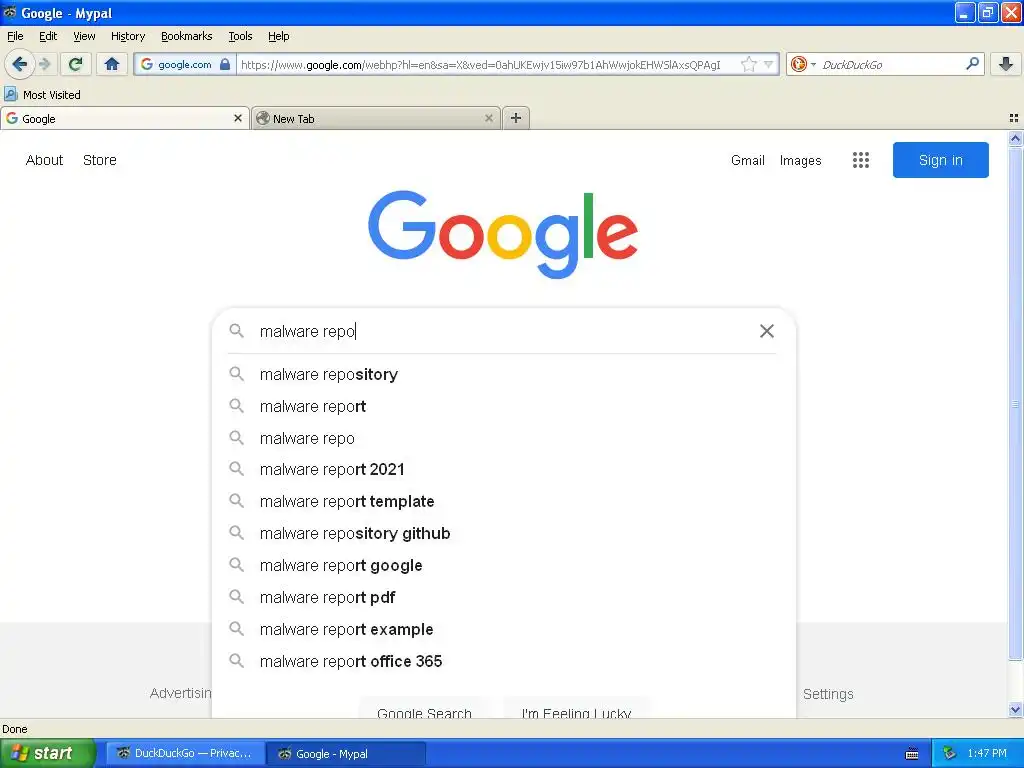Bookmark this page with the star icon
The image size is (1024, 768).
(748, 64)
